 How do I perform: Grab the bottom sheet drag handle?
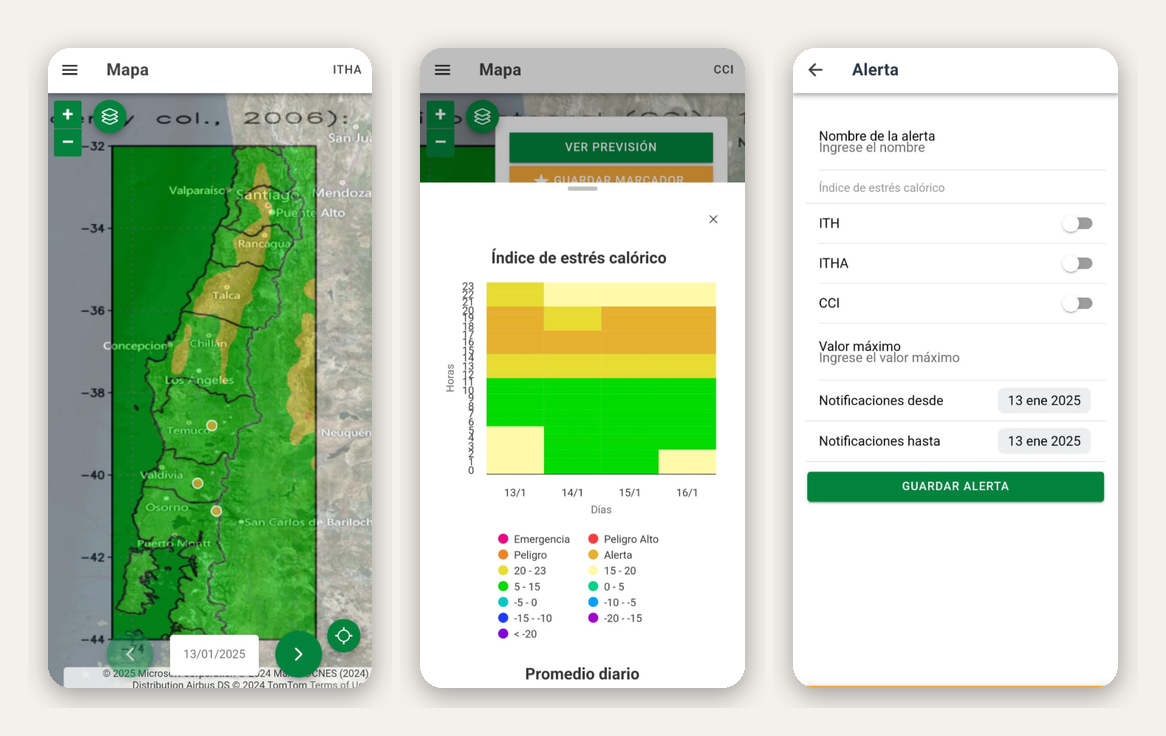[x=582, y=189]
